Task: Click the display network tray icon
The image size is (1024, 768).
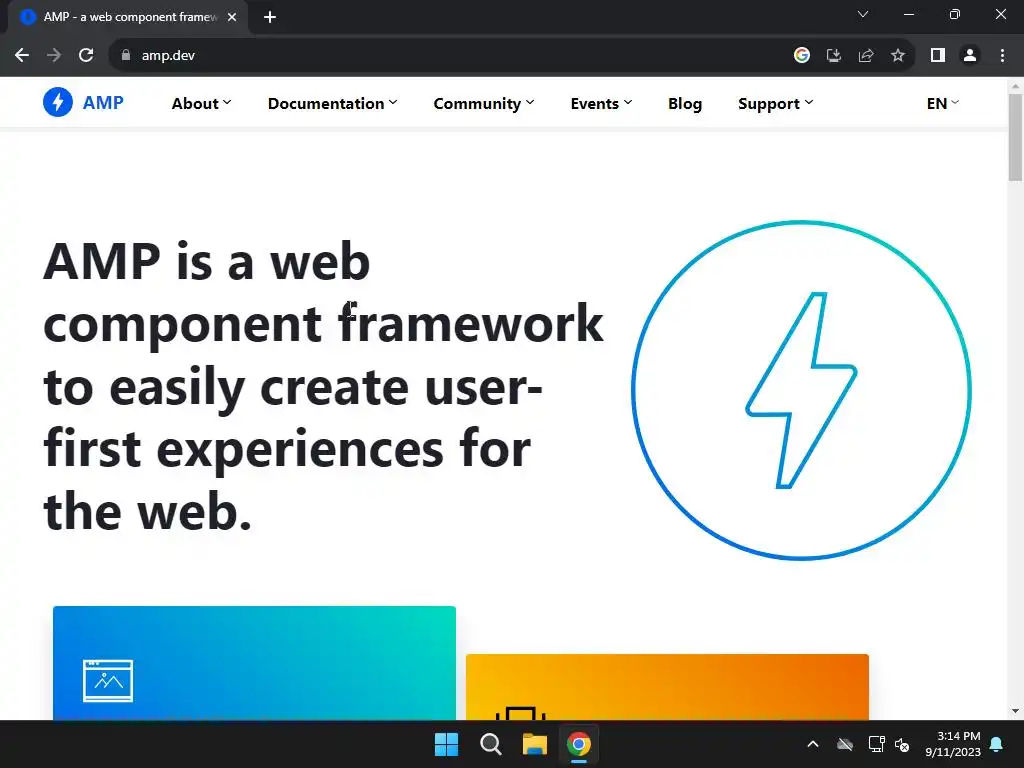Action: tap(876, 744)
